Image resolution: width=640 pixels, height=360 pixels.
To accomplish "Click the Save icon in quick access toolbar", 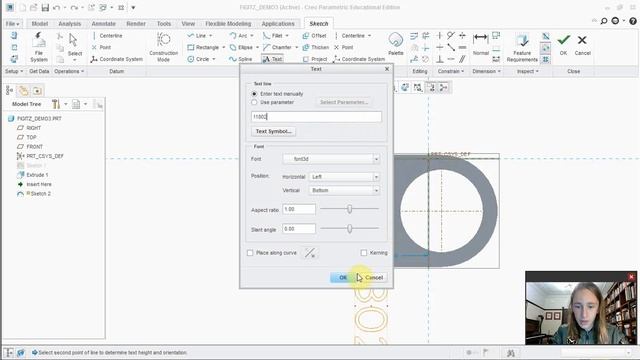I will (45, 7).
